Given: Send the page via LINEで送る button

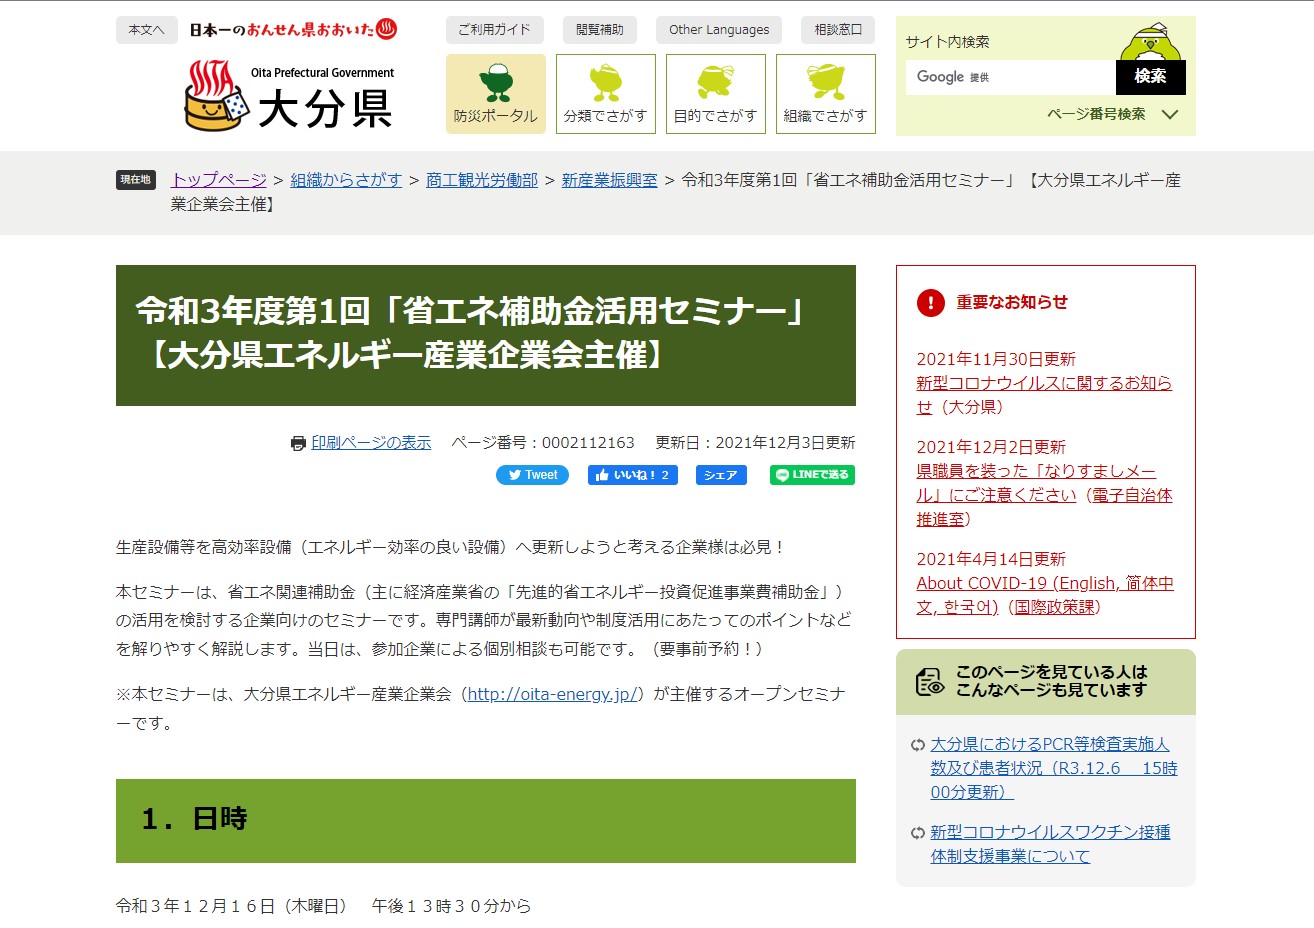Looking at the screenshot, I should coord(812,475).
